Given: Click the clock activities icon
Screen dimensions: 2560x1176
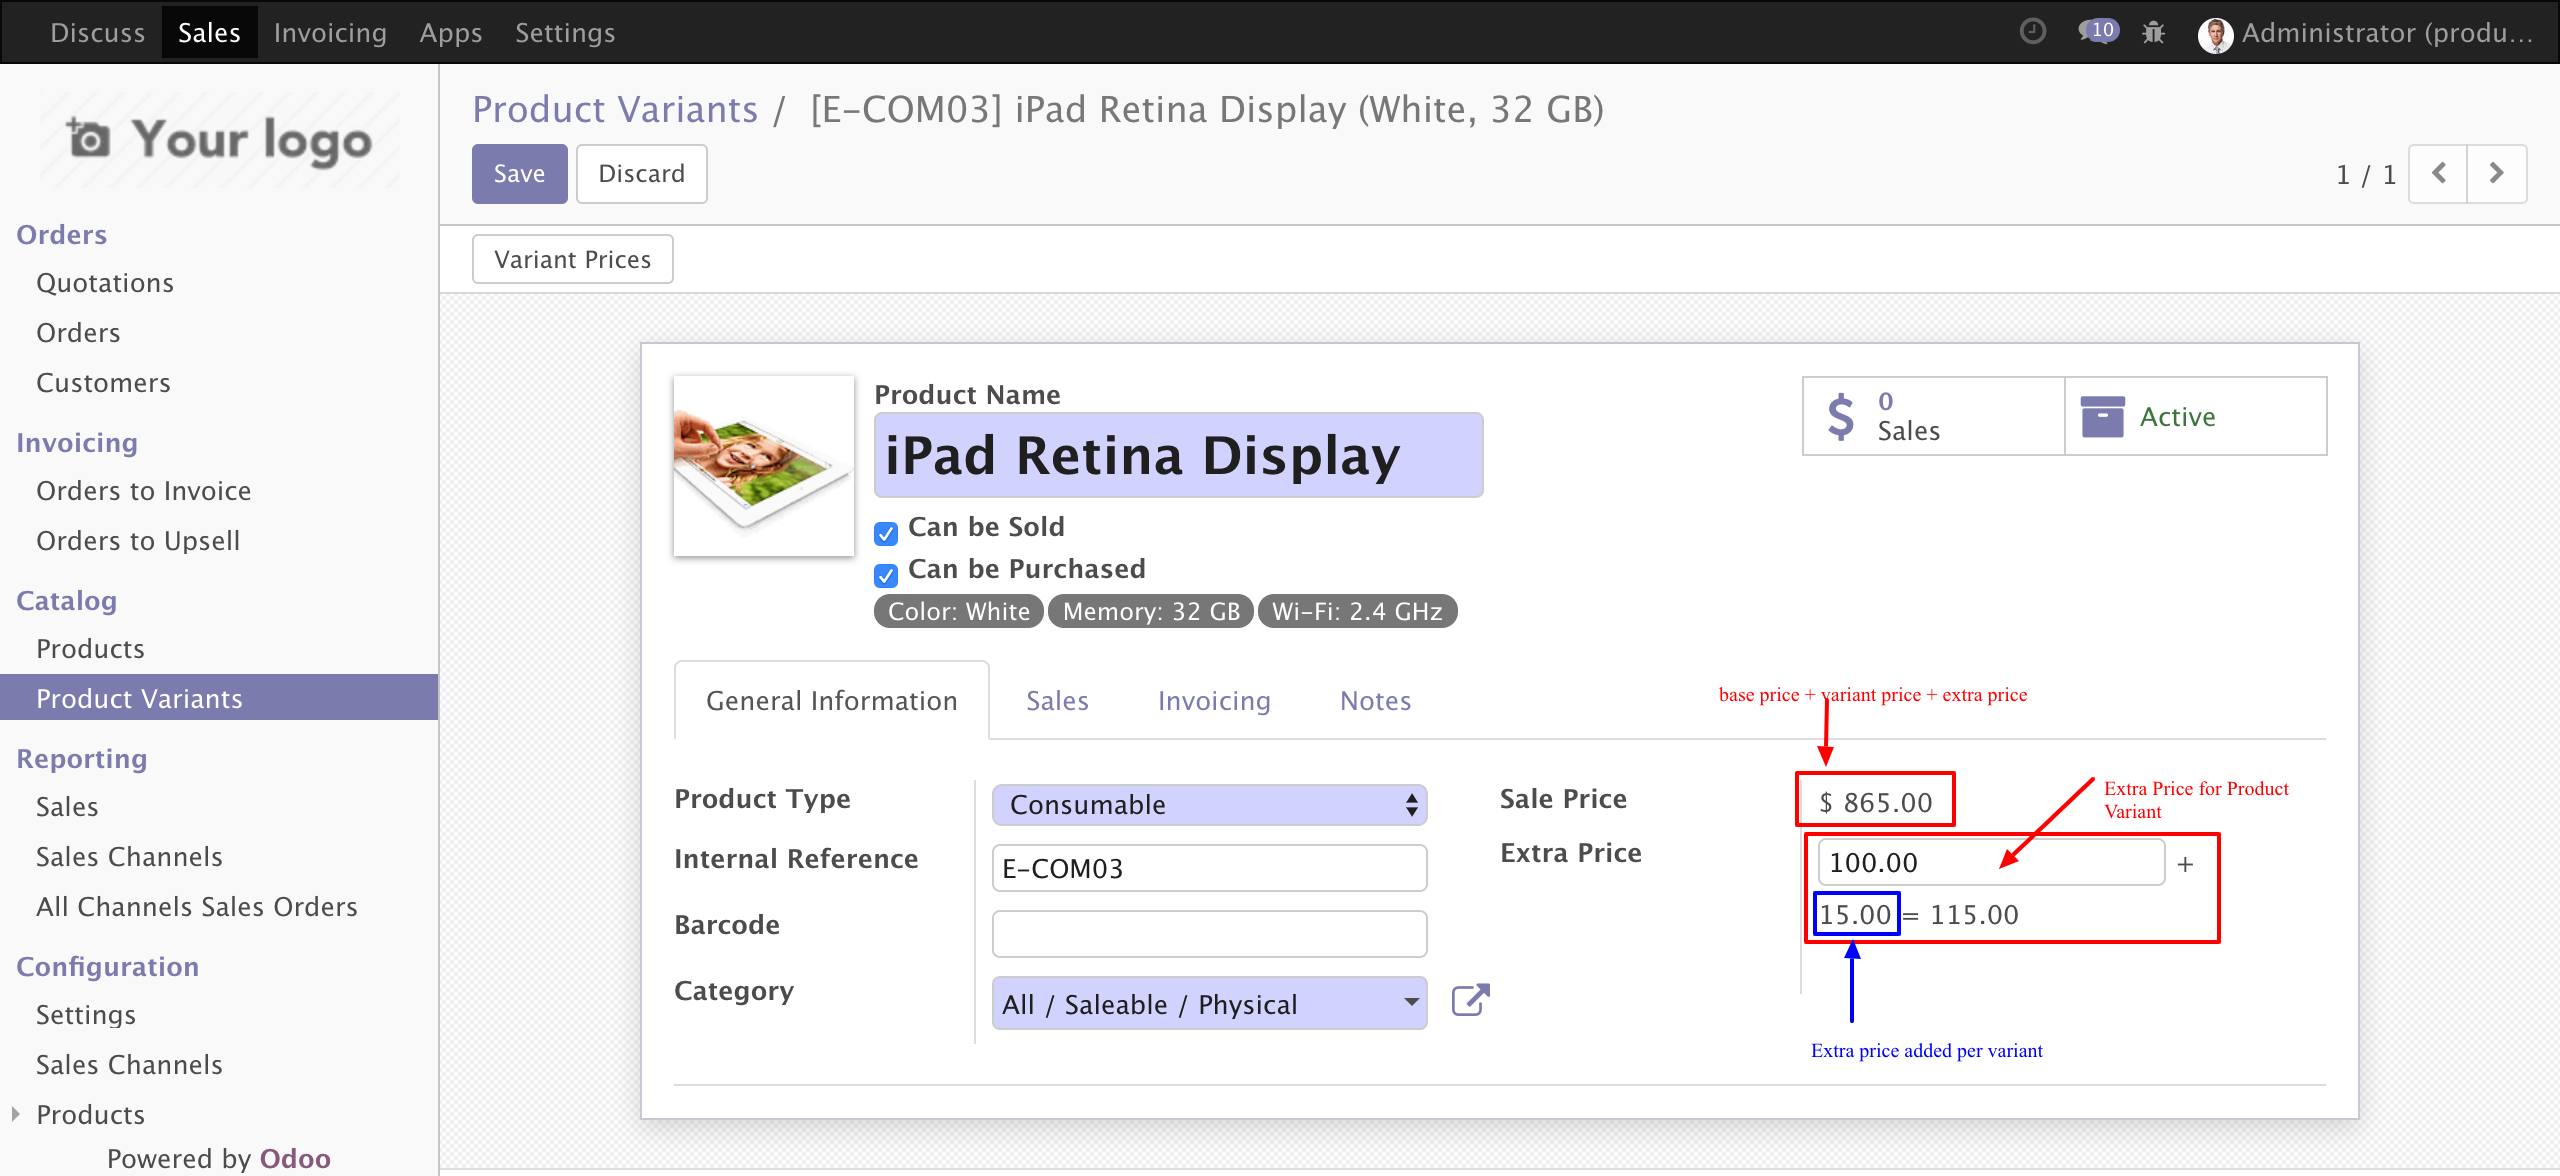Looking at the screenshot, I should [2032, 32].
